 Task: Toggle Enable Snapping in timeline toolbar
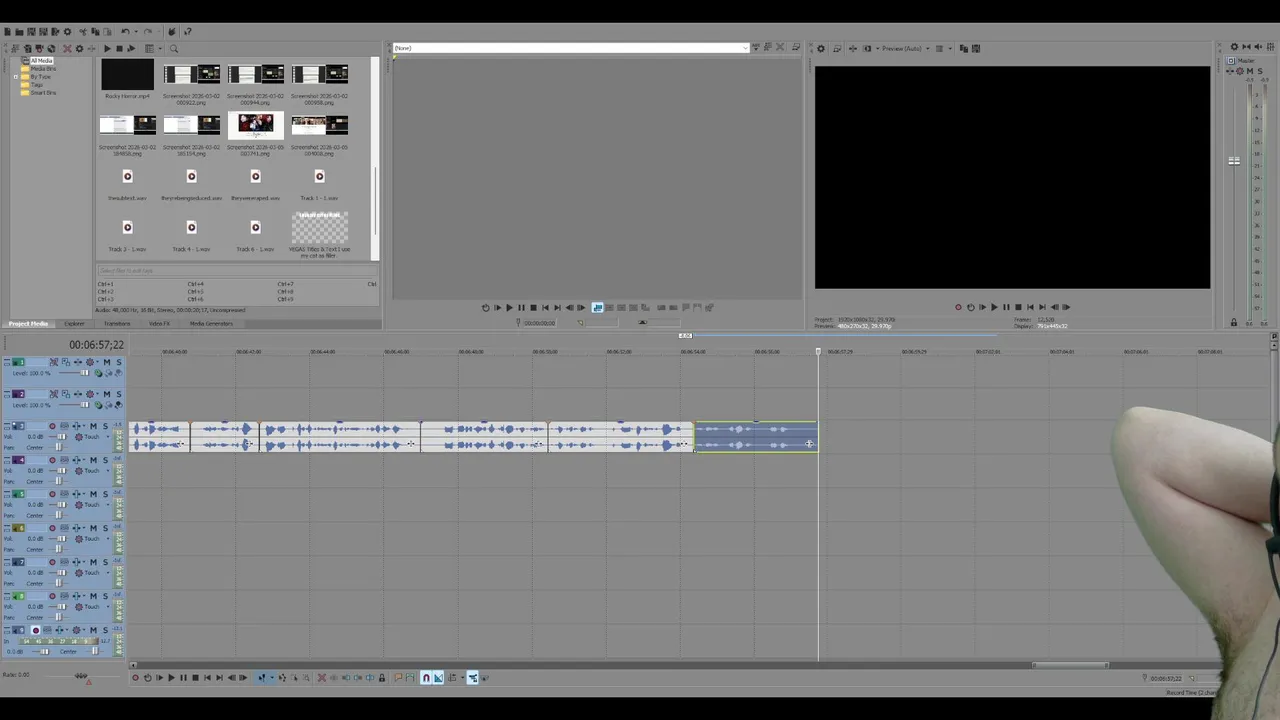coord(426,678)
